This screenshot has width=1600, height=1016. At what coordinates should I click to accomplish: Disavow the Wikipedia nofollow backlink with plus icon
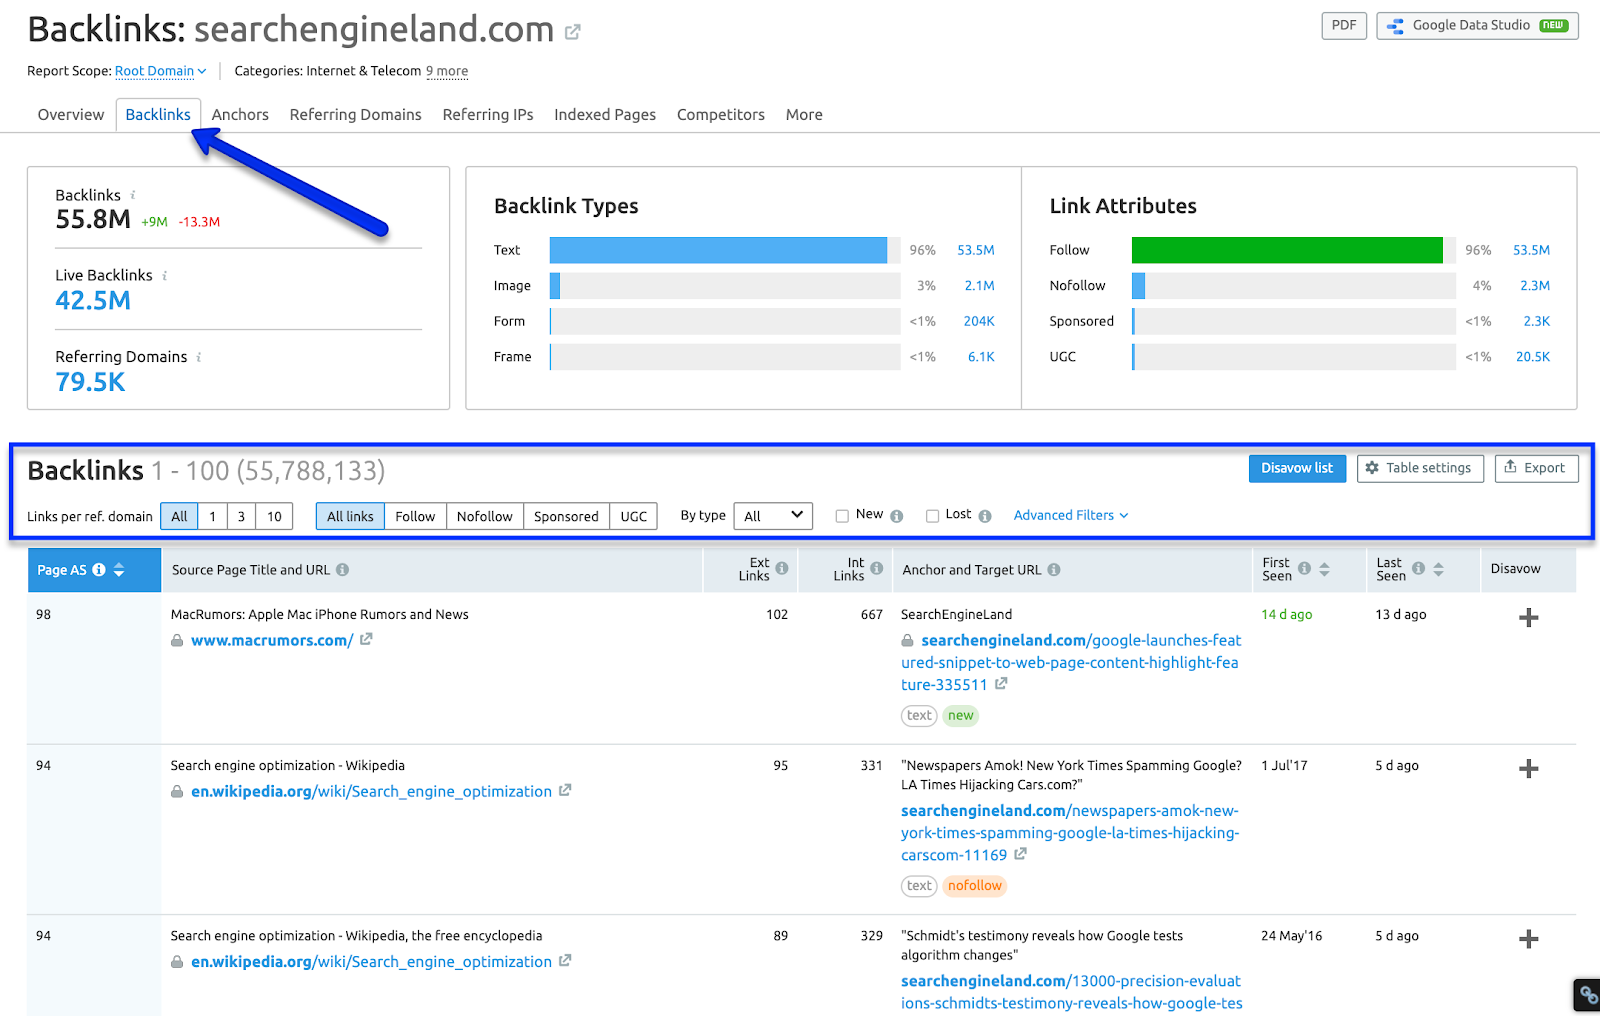tap(1528, 769)
